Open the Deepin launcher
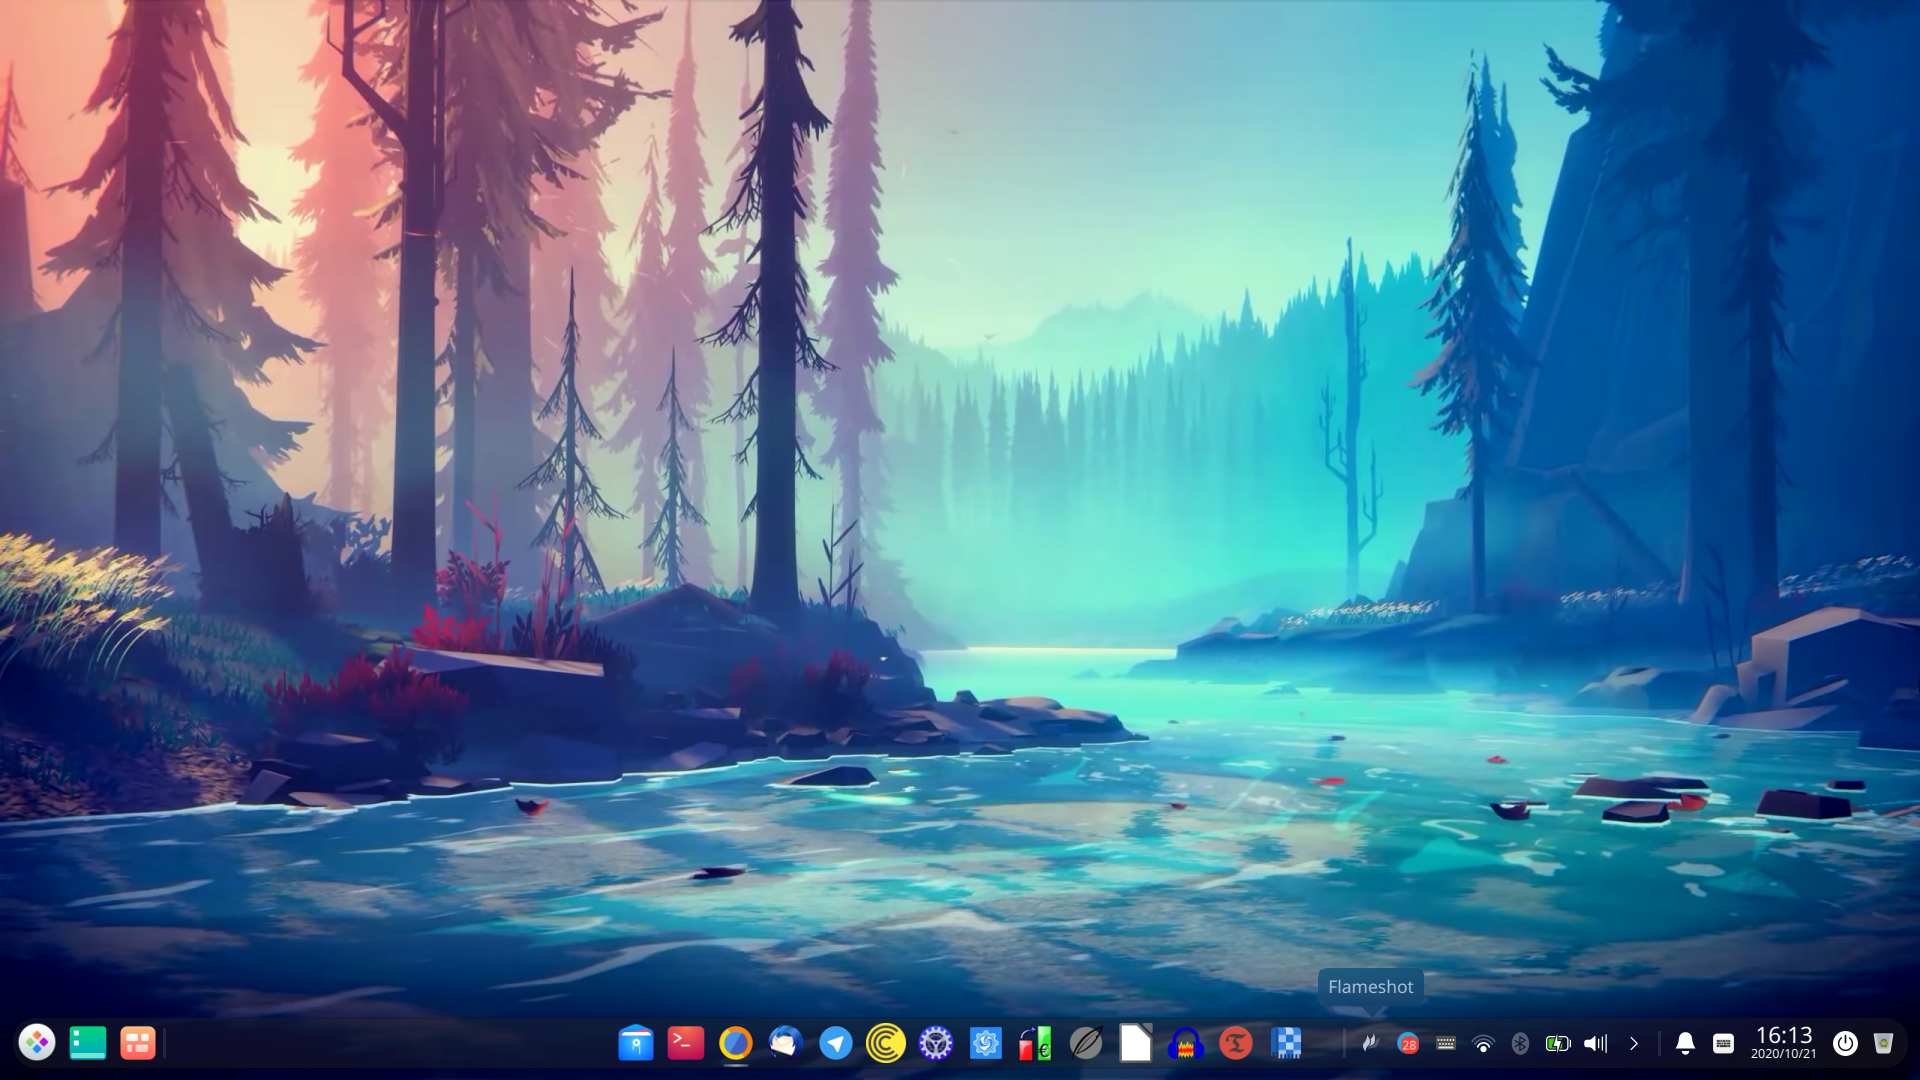 pyautogui.click(x=37, y=1043)
